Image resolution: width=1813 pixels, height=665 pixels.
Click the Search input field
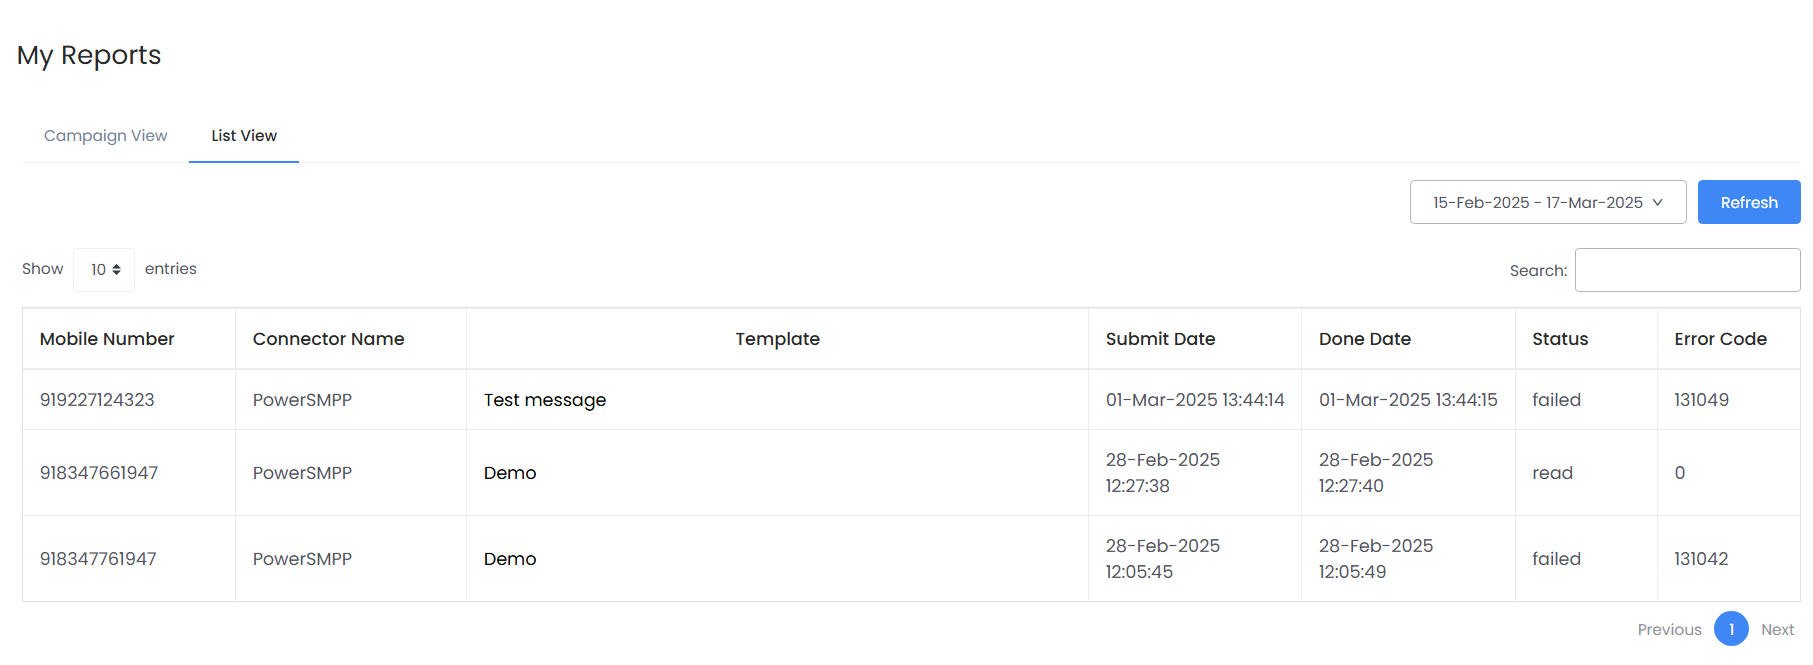point(1687,269)
